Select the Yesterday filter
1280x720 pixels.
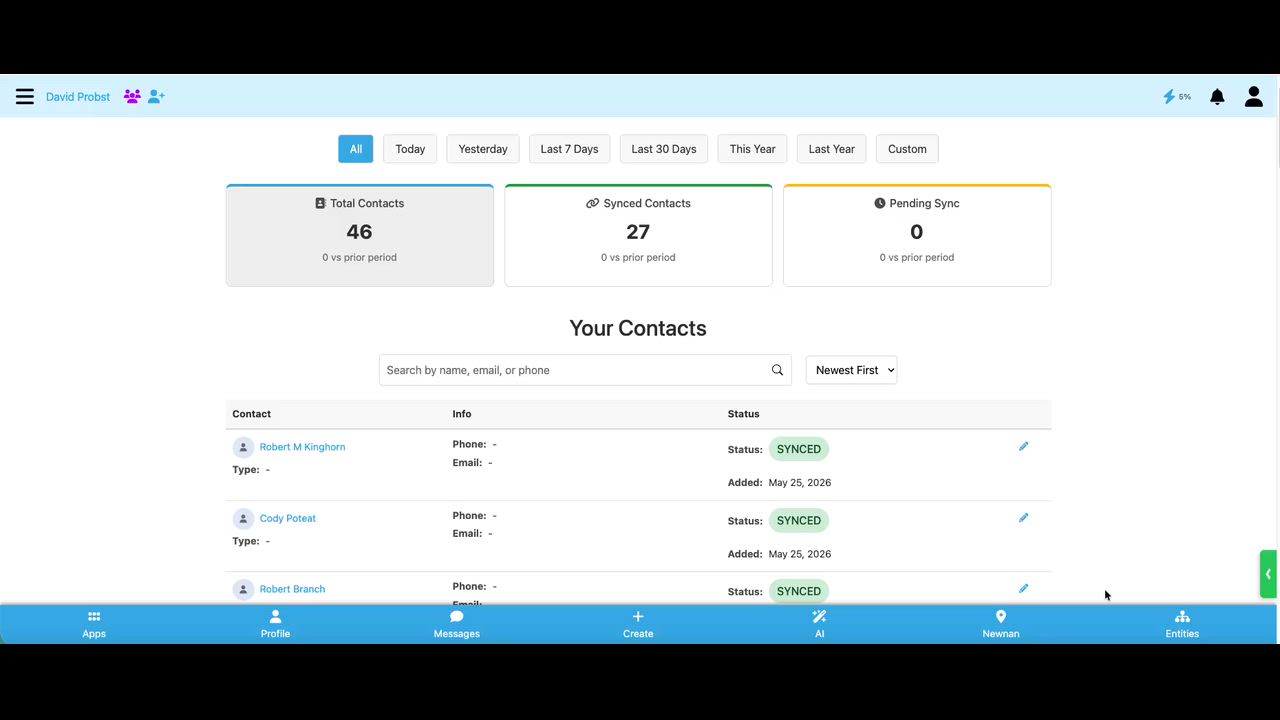(x=483, y=149)
